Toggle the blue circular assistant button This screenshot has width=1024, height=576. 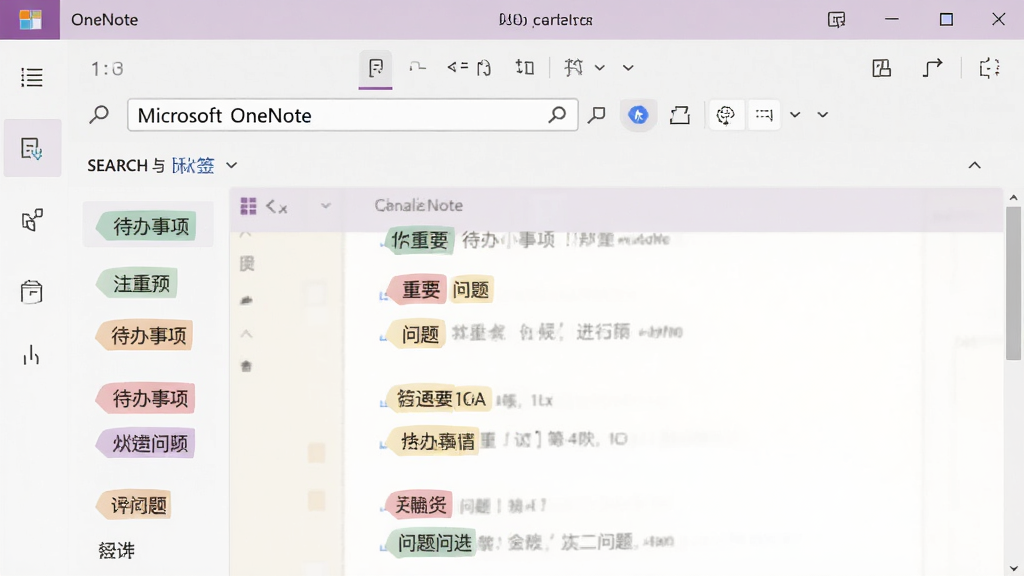pos(638,115)
